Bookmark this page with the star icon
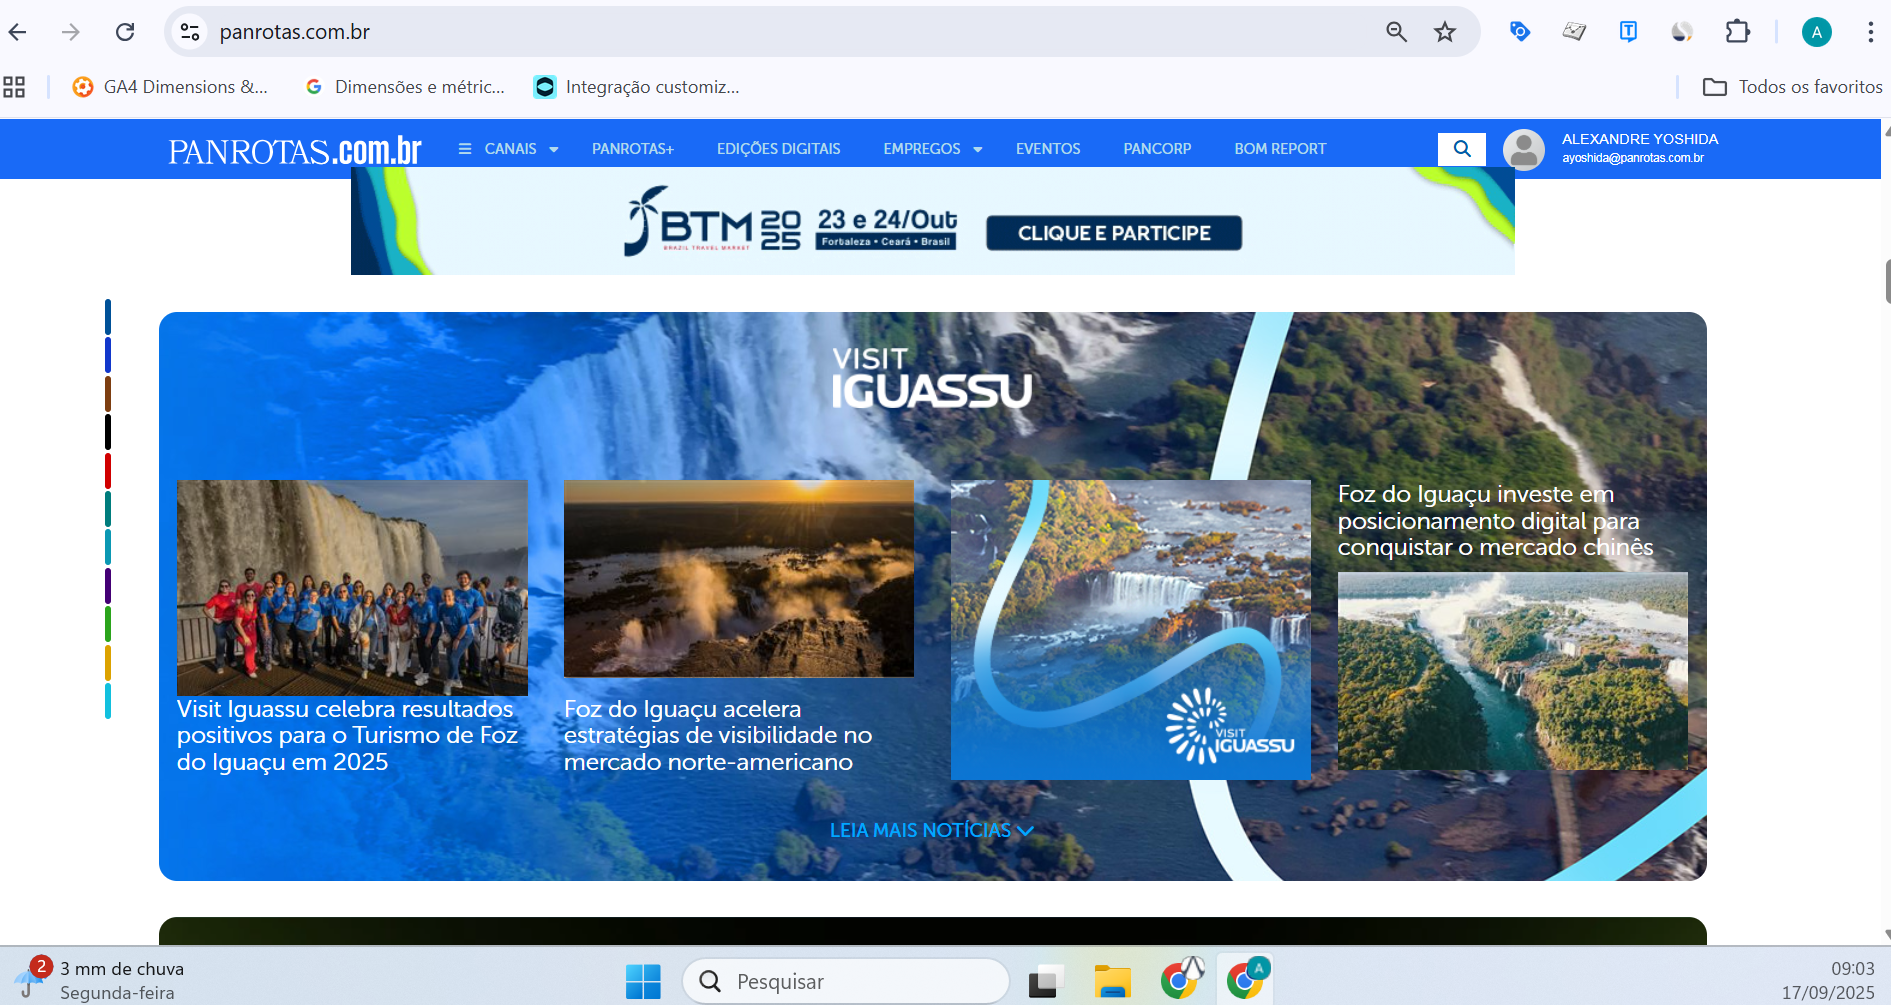 pos(1444,32)
